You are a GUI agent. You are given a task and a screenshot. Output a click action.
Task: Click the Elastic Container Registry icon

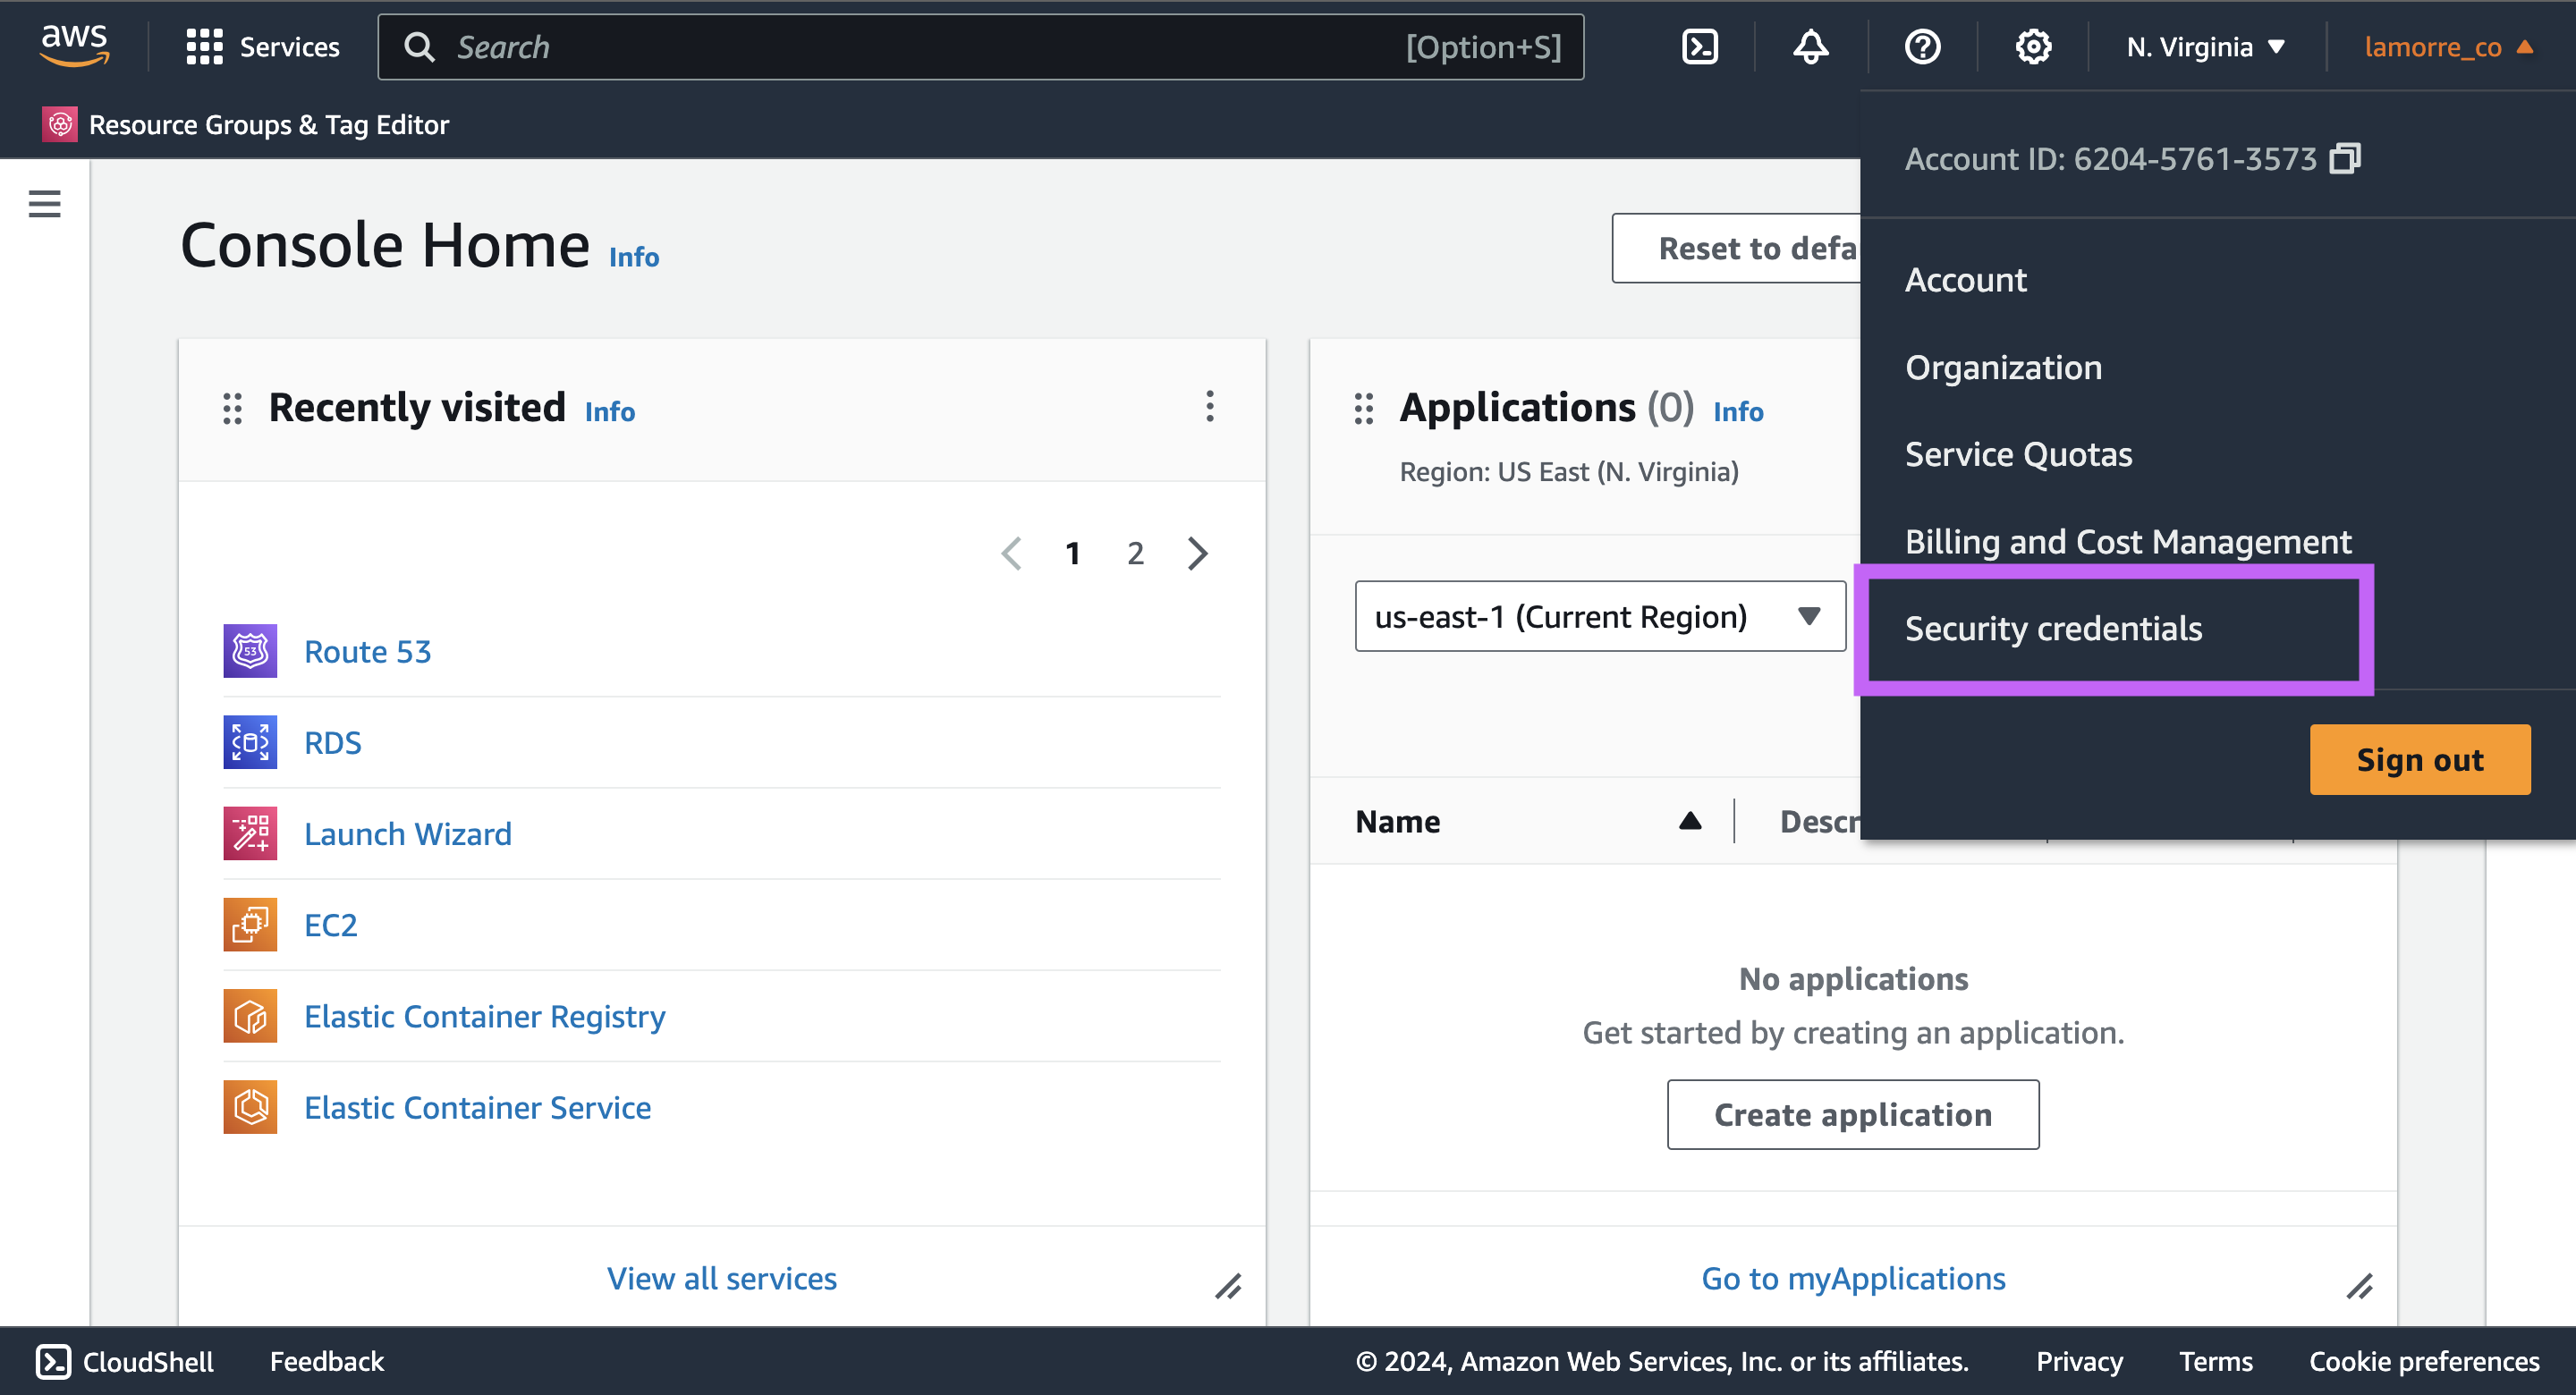(x=247, y=1015)
